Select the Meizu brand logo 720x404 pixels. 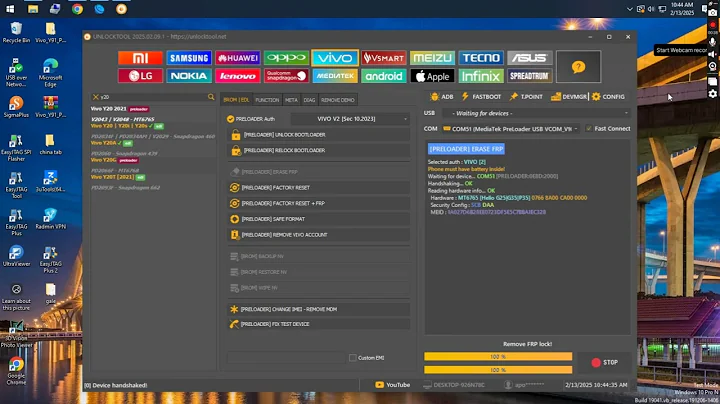432,58
